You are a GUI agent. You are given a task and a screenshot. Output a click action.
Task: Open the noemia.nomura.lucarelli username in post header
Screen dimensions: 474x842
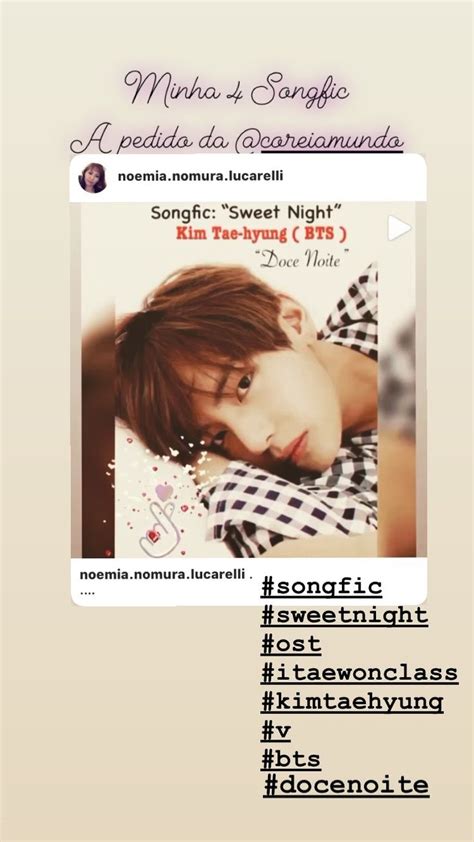pyautogui.click(x=200, y=176)
